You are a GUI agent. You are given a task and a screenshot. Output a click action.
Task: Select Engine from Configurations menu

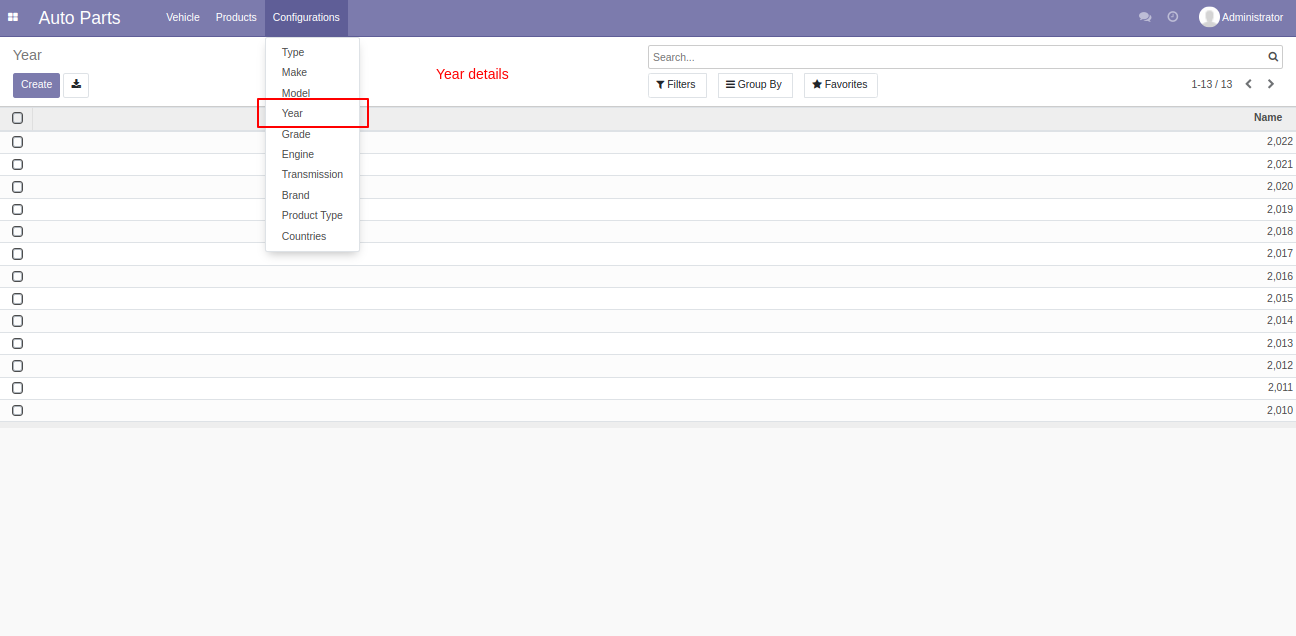(x=312, y=154)
